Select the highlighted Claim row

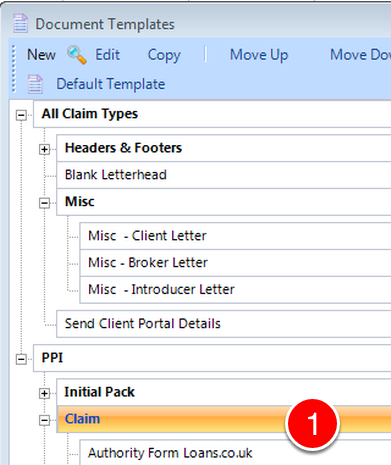224,419
